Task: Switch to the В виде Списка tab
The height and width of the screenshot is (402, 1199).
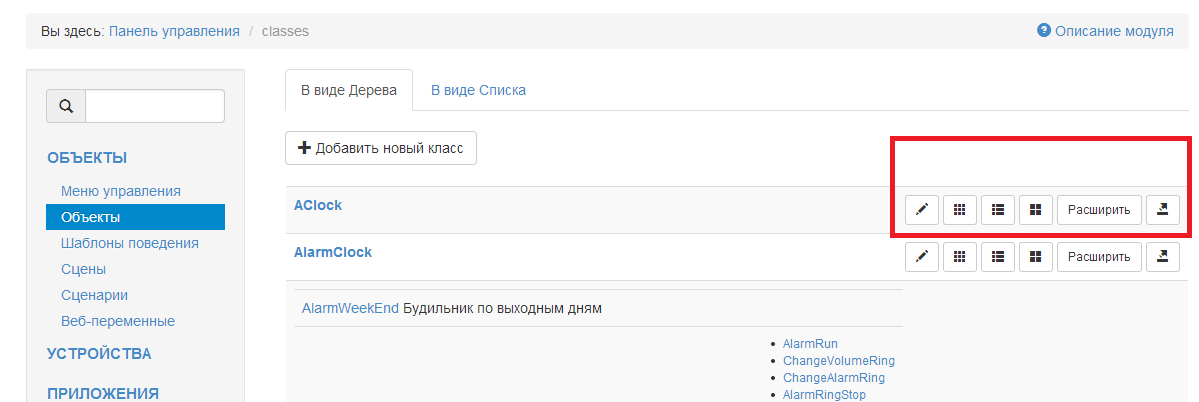Action: pos(478,90)
